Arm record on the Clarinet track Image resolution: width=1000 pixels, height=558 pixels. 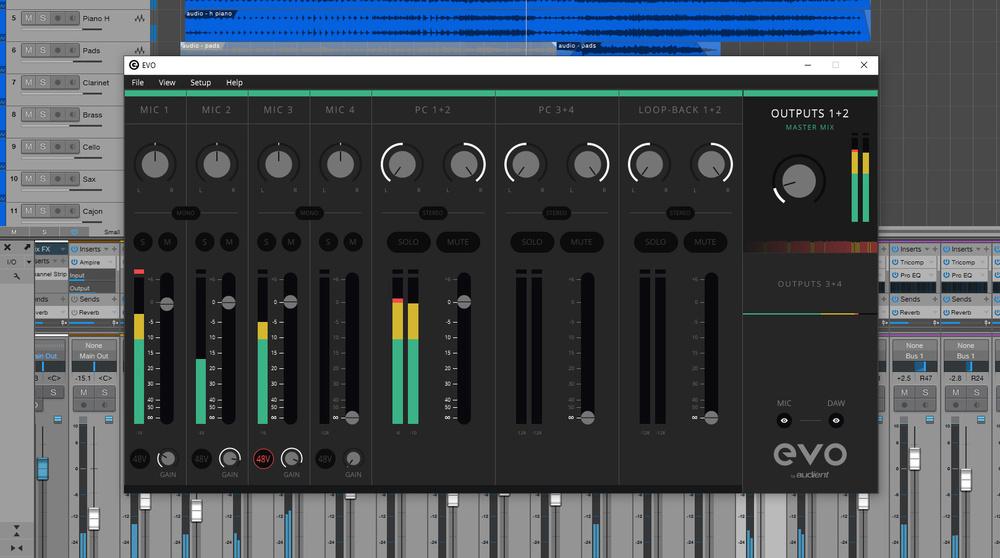pos(58,82)
